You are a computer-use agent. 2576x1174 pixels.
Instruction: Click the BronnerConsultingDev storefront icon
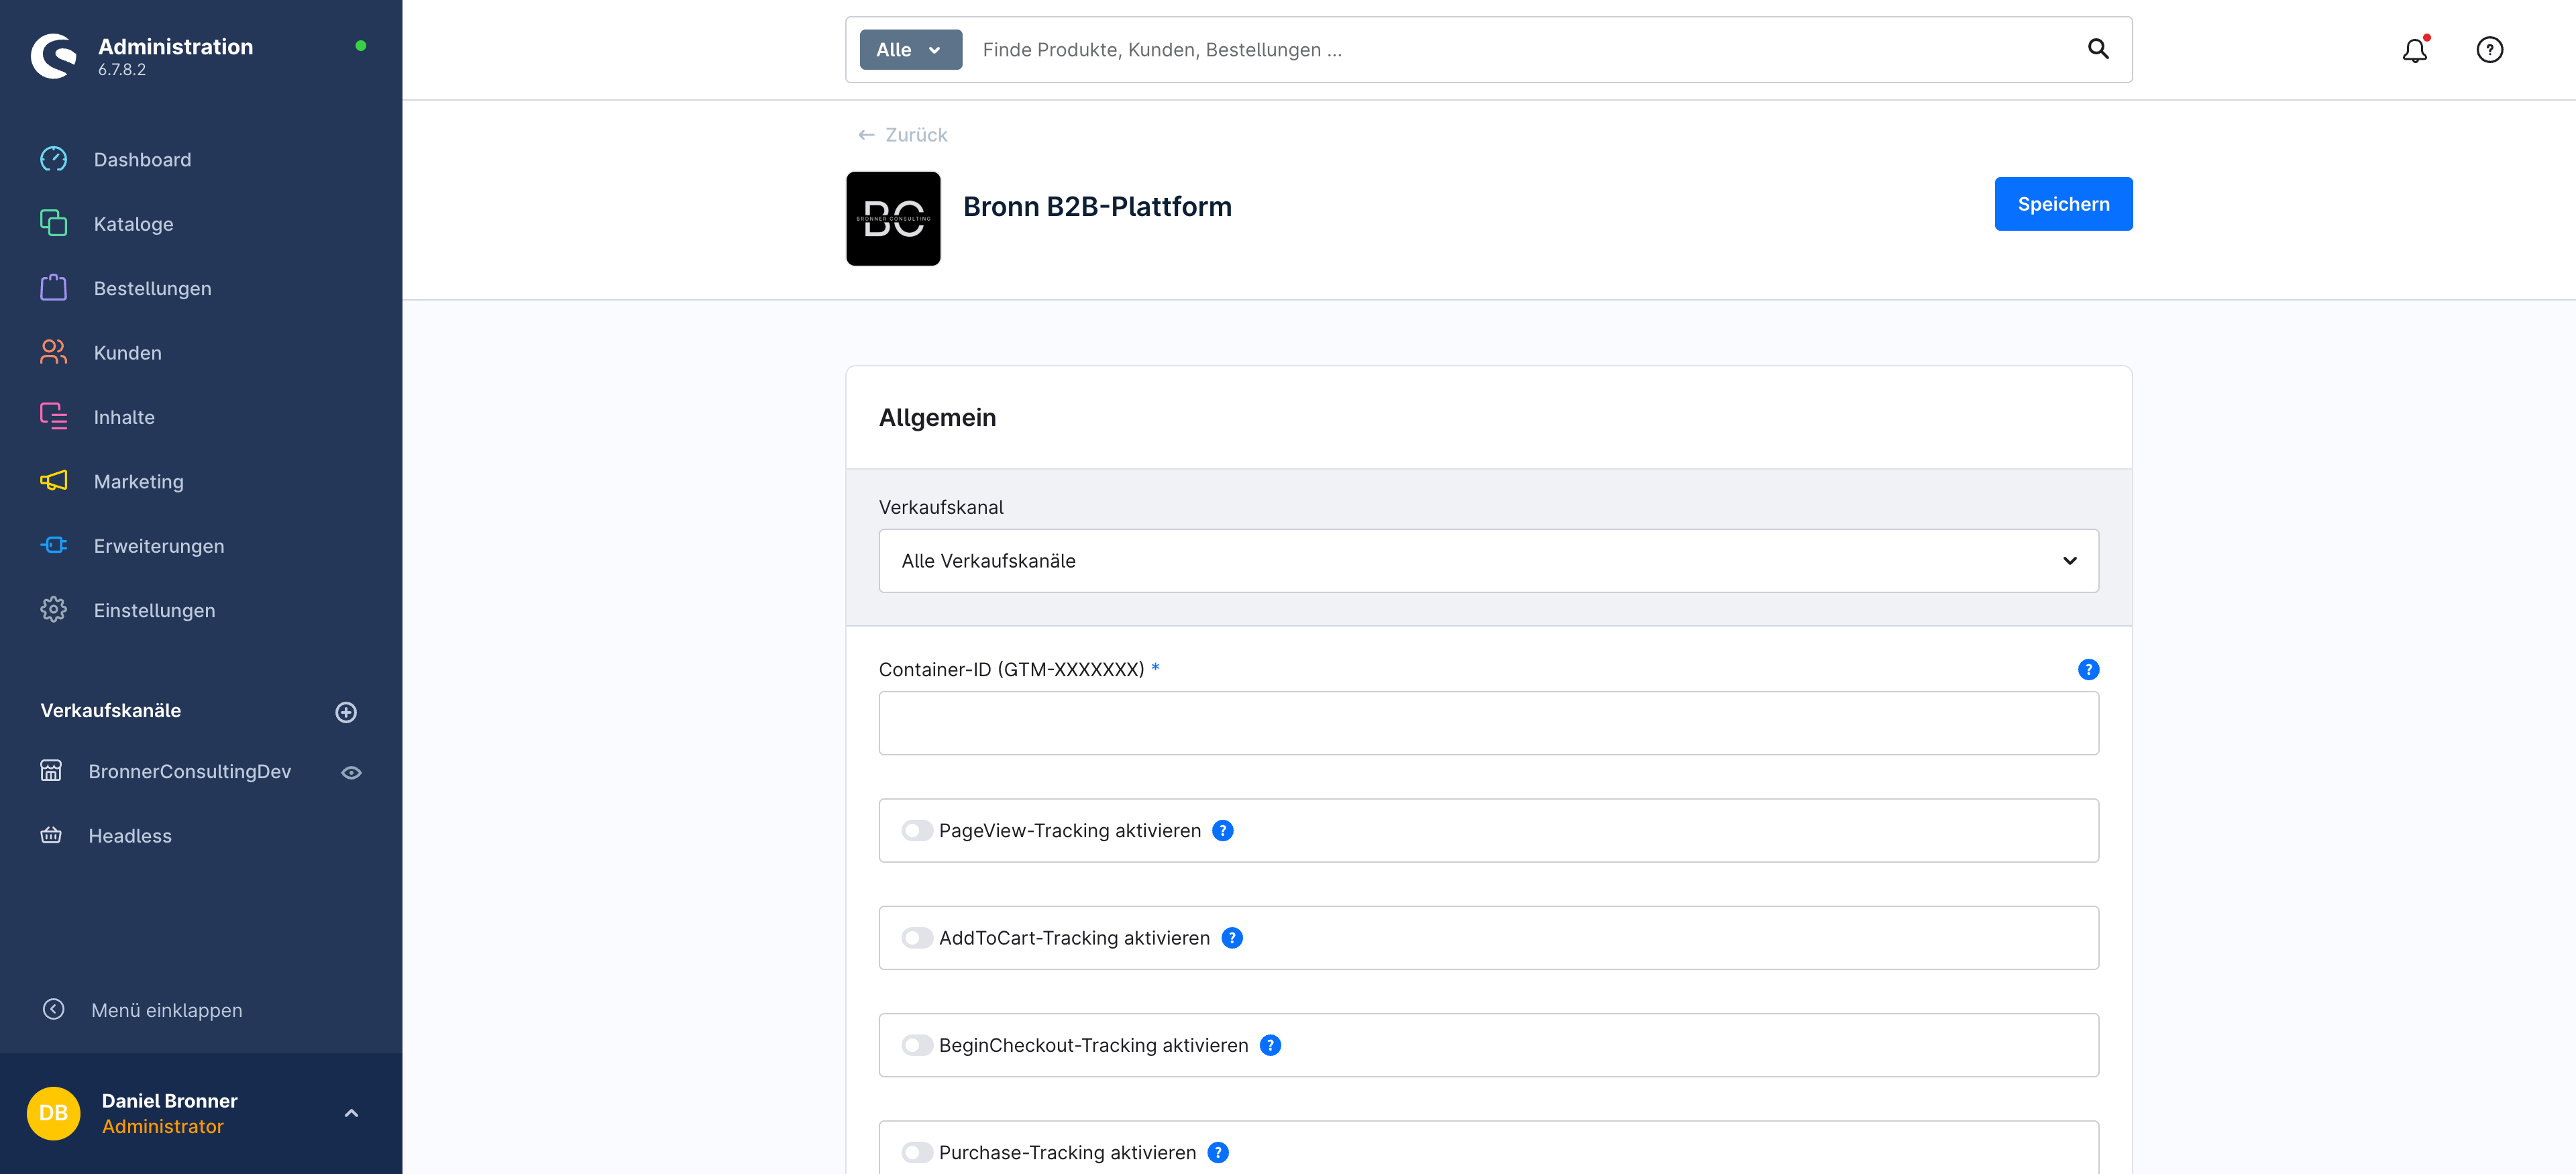pyautogui.click(x=51, y=771)
